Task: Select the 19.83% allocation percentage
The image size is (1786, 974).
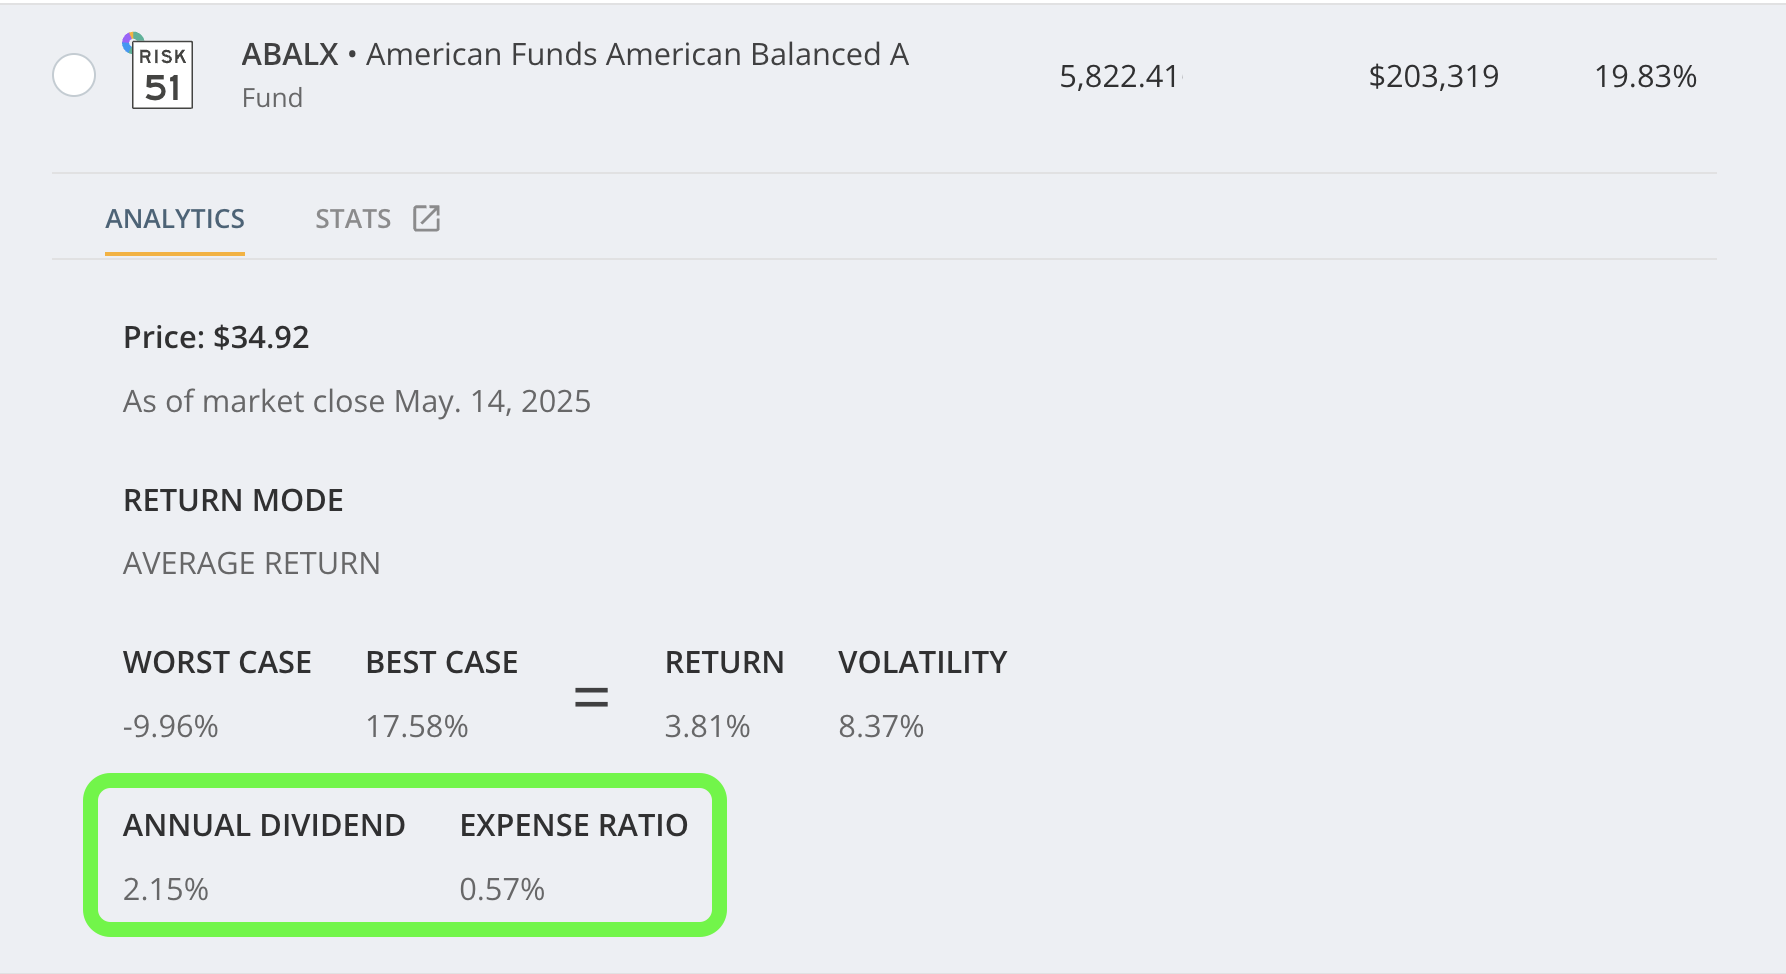Action: point(1645,75)
